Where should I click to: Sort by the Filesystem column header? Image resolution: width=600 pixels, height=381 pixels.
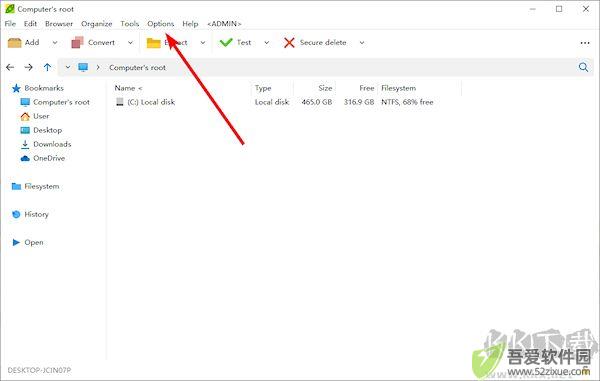[x=398, y=88]
